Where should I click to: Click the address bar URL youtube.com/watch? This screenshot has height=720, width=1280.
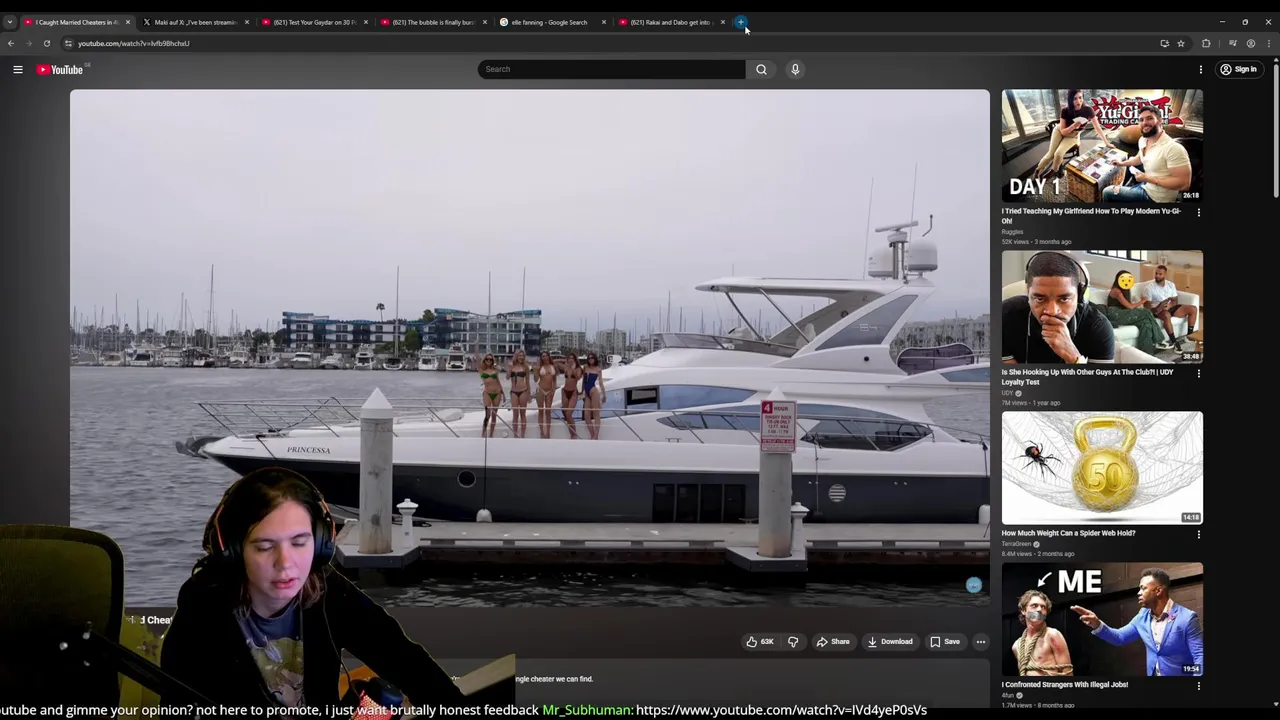click(x=134, y=43)
